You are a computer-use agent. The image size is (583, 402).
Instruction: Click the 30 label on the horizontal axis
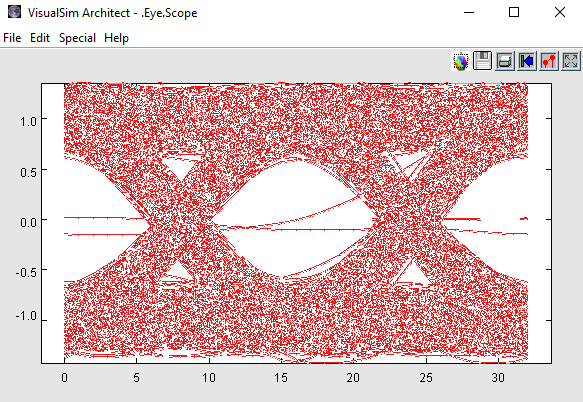coord(498,378)
